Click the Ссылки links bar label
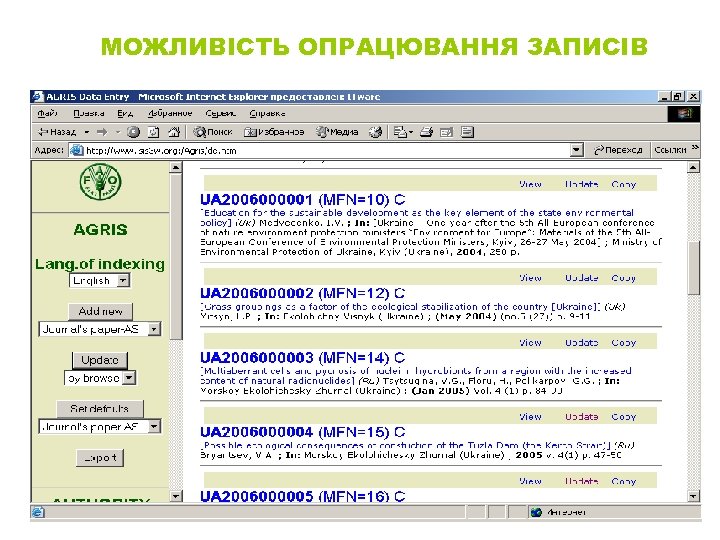The width and height of the screenshot is (720, 540). point(670,150)
